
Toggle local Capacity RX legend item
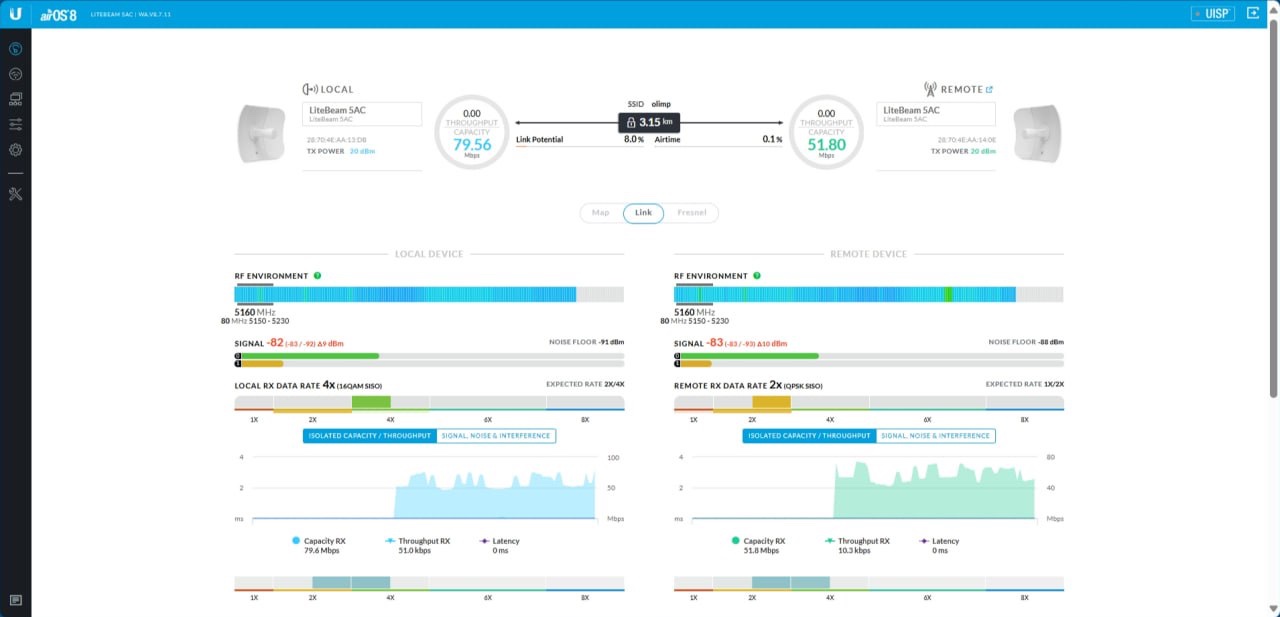(318, 545)
